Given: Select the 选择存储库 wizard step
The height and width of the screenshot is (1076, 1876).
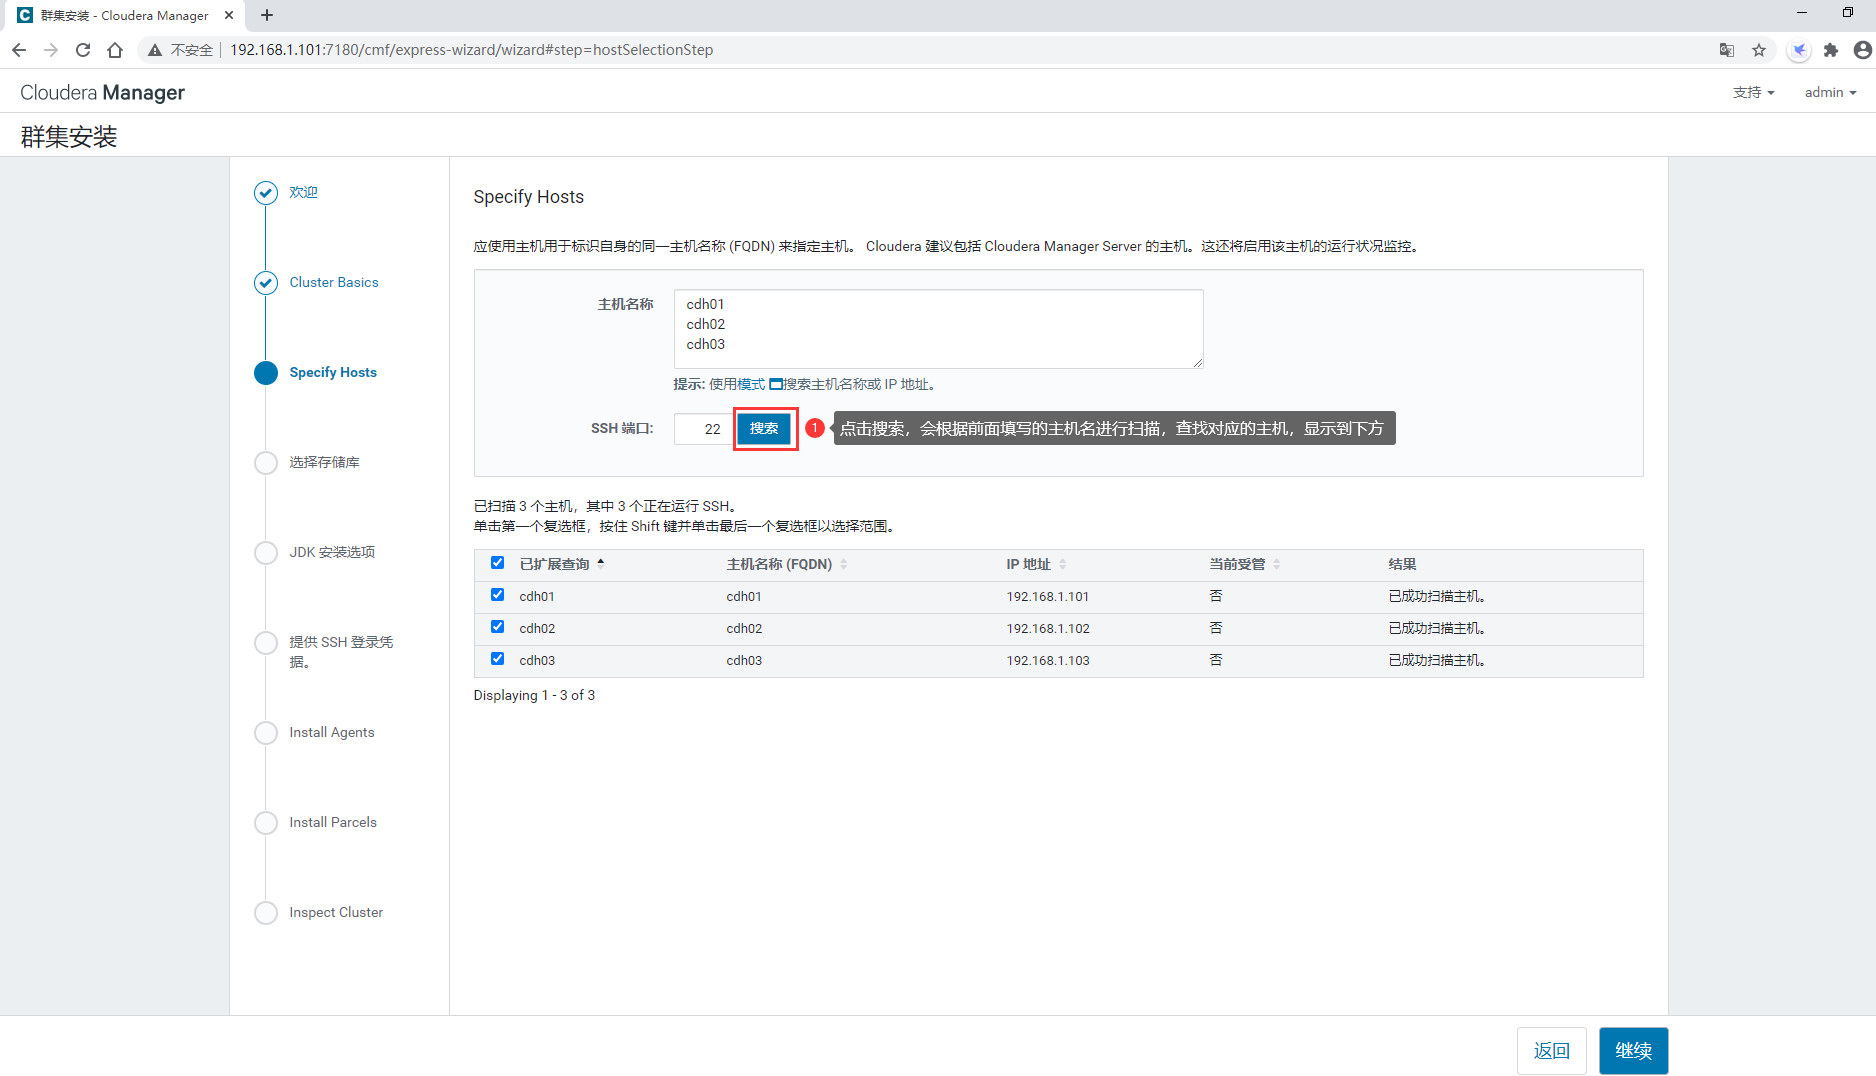Looking at the screenshot, I should click(324, 462).
